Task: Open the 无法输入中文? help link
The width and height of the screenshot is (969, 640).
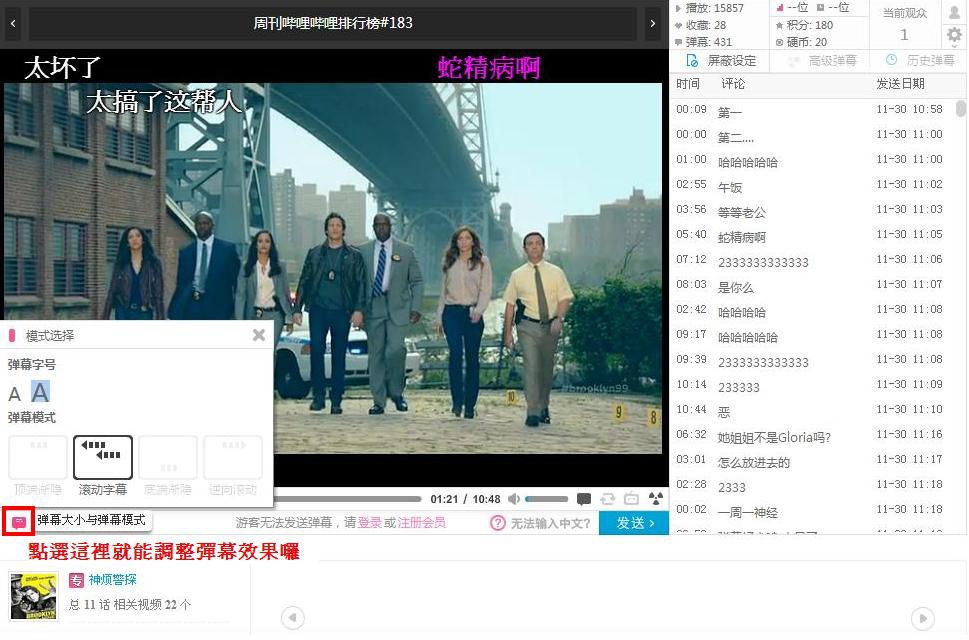Action: (x=550, y=523)
